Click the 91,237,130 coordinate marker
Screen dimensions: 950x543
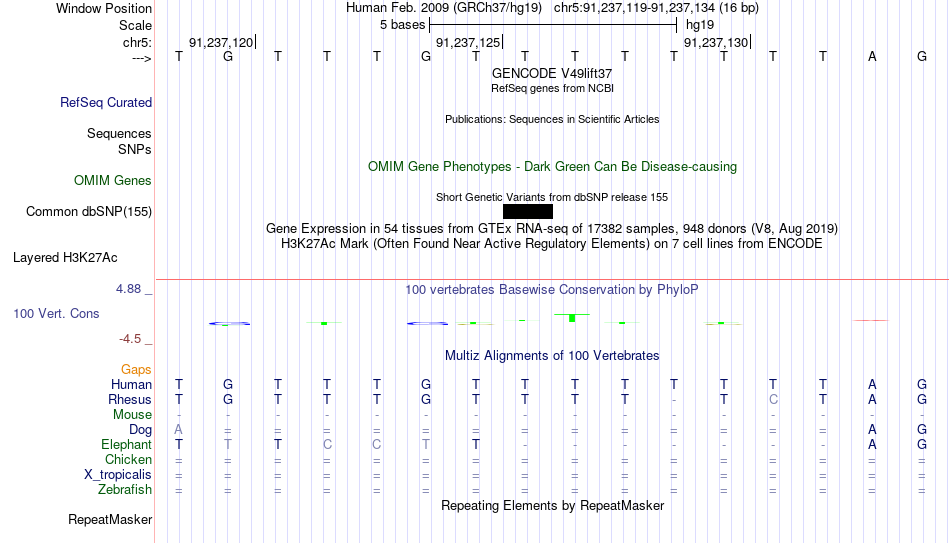coord(716,42)
